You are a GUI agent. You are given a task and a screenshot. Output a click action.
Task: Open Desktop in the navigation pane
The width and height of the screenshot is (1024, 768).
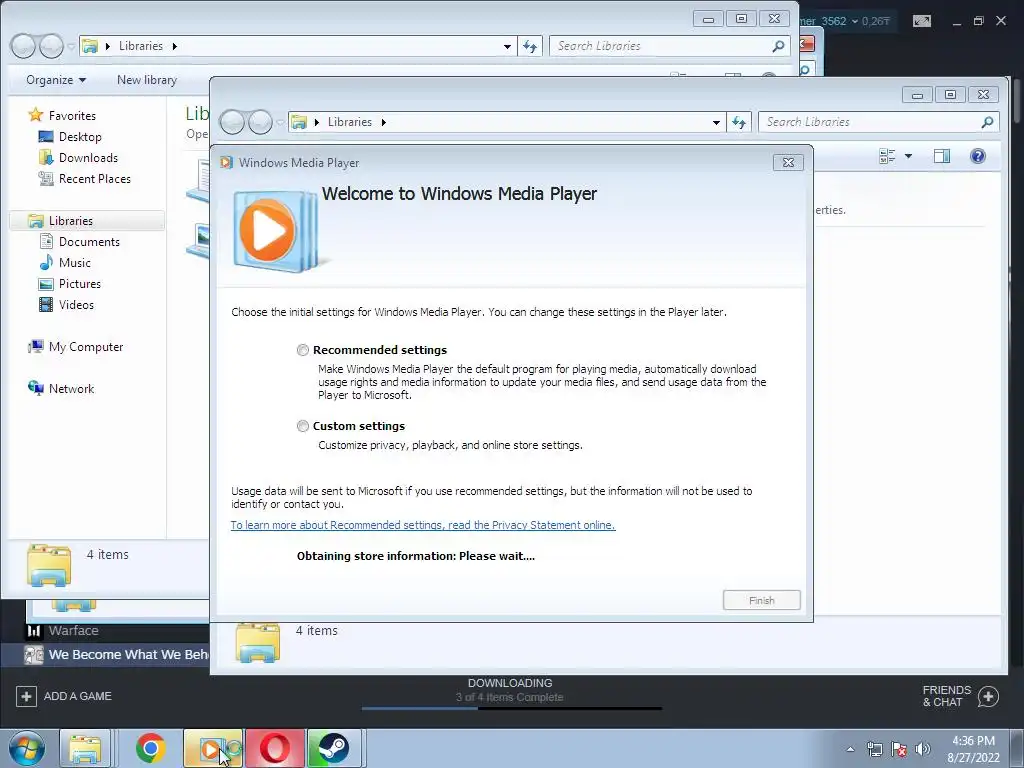point(80,136)
